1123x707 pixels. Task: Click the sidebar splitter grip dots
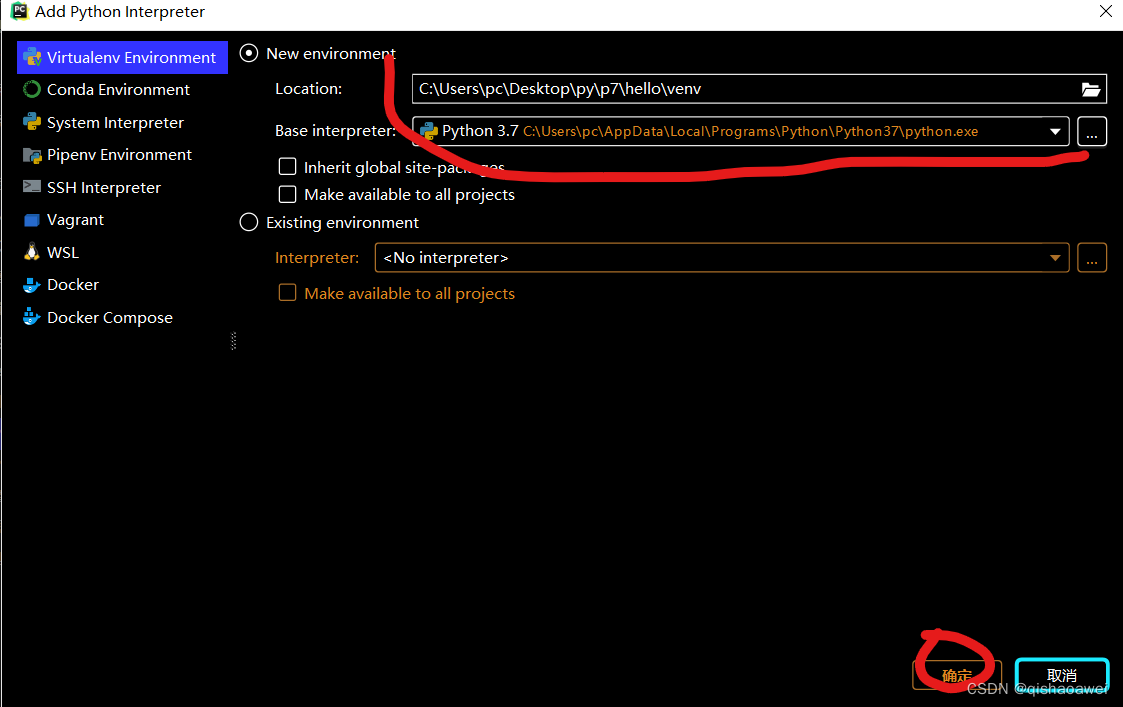click(233, 341)
